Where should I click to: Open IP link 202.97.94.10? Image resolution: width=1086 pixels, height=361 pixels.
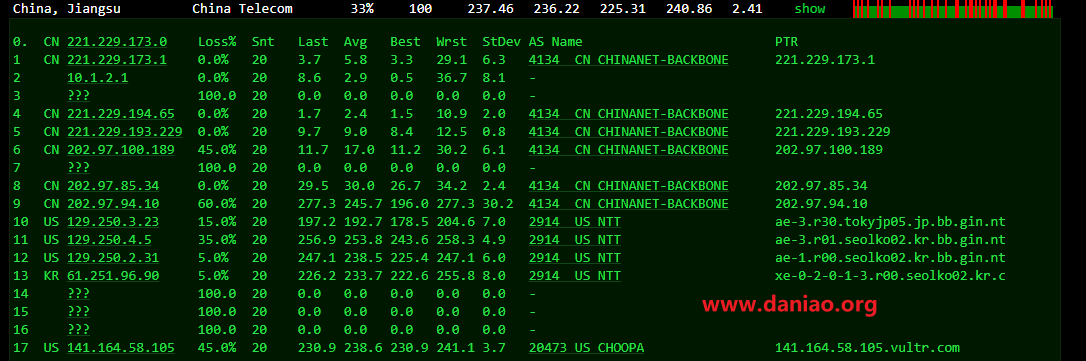pos(113,204)
